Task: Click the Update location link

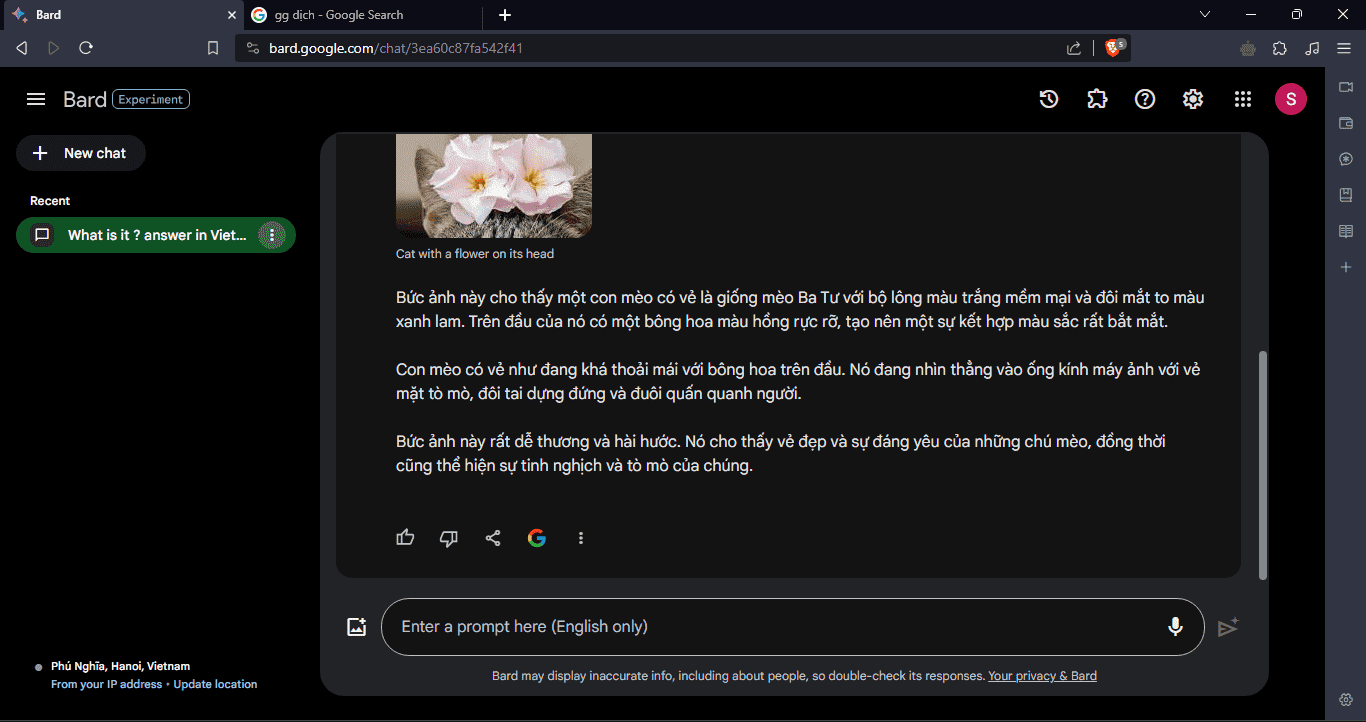Action: point(215,684)
